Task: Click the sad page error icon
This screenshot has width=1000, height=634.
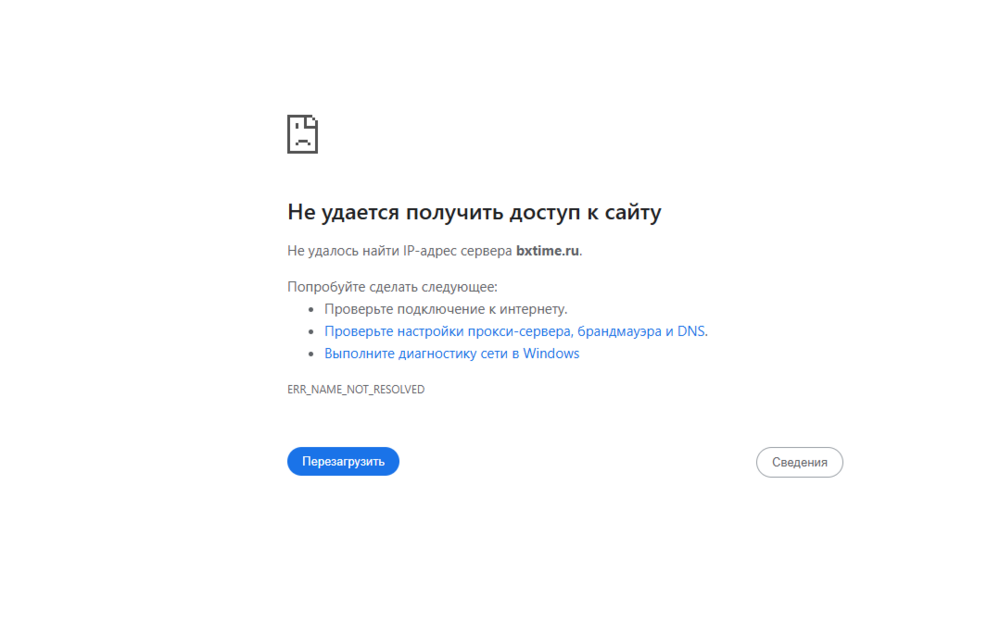Action: pyautogui.click(x=302, y=134)
